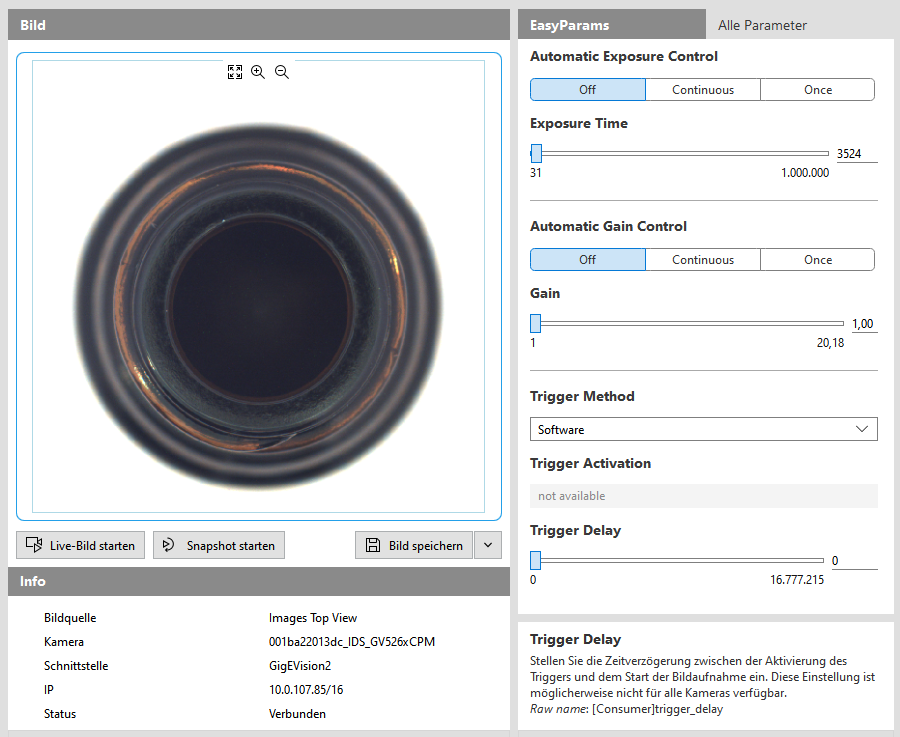Turn Automatic Exposure Control Off
This screenshot has width=900, height=737.
pyautogui.click(x=587, y=90)
